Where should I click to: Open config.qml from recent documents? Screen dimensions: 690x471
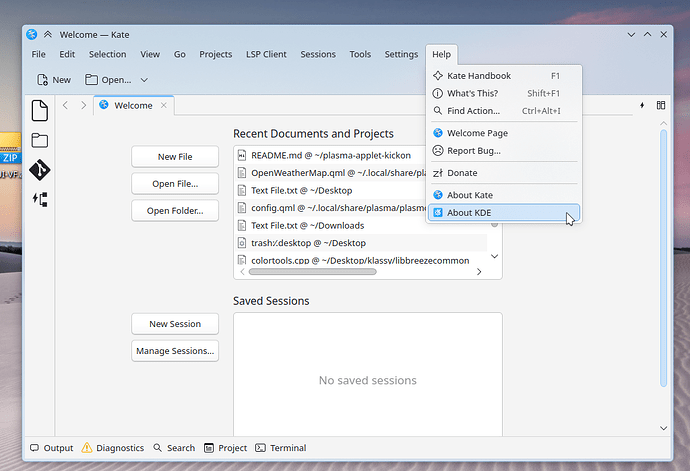(330, 208)
